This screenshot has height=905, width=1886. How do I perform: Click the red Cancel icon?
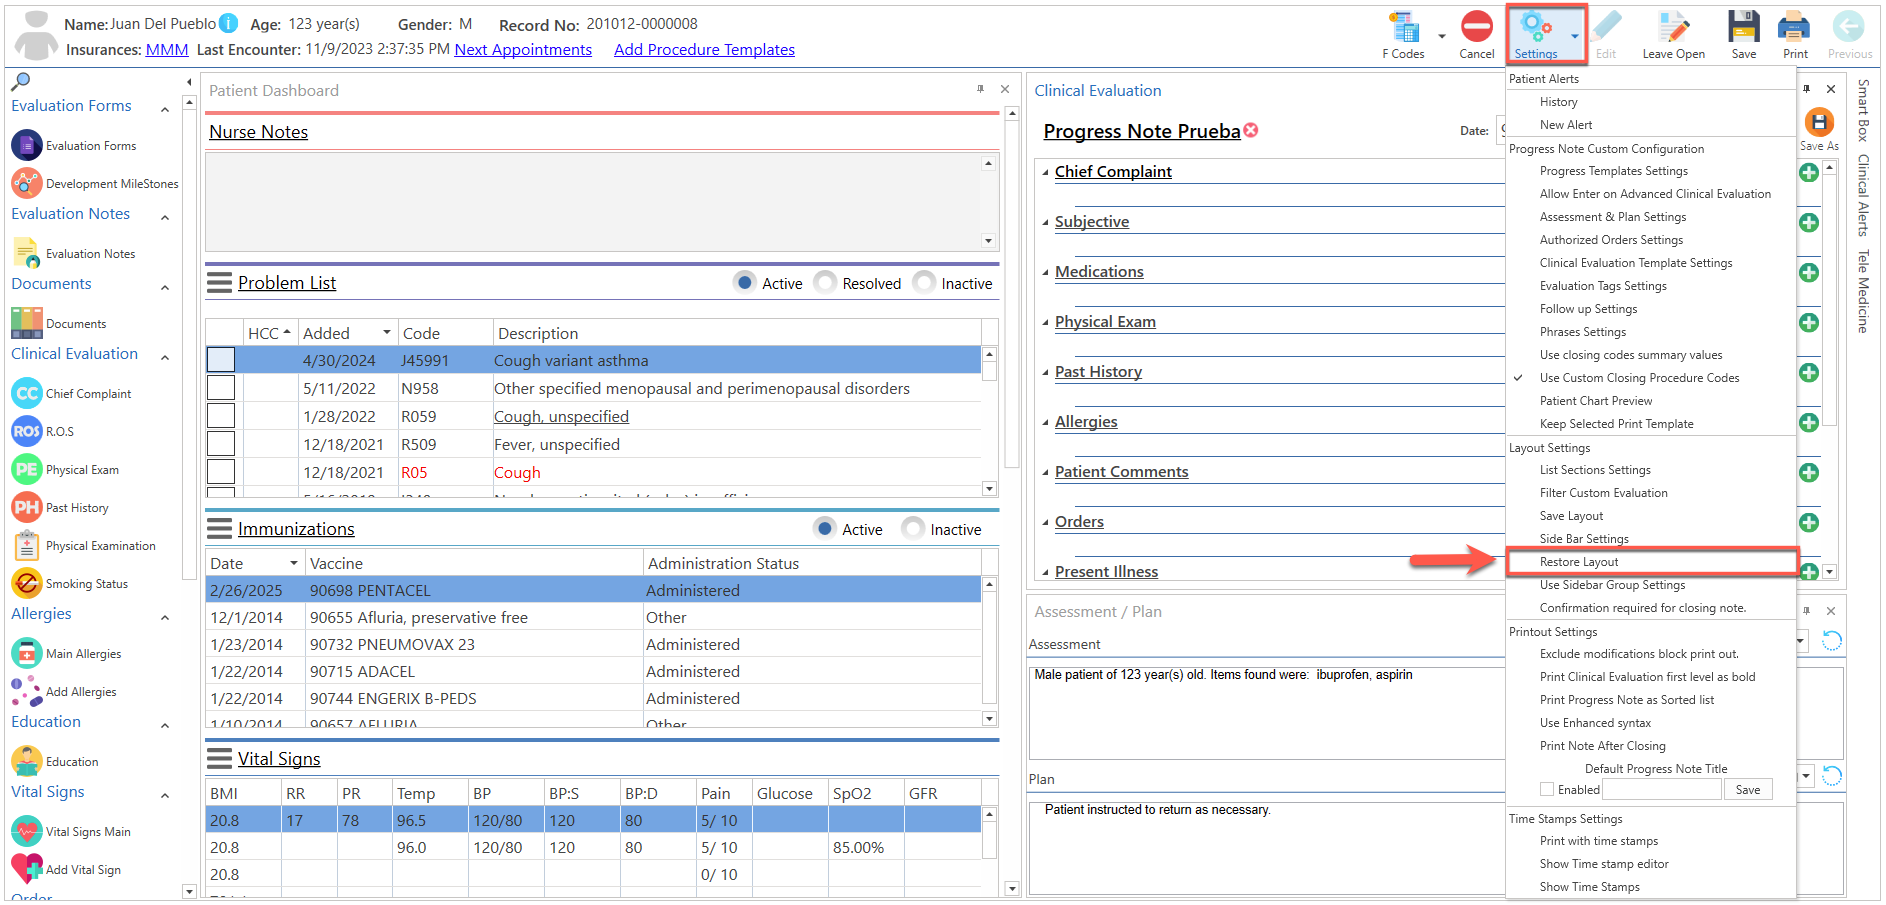tap(1476, 27)
